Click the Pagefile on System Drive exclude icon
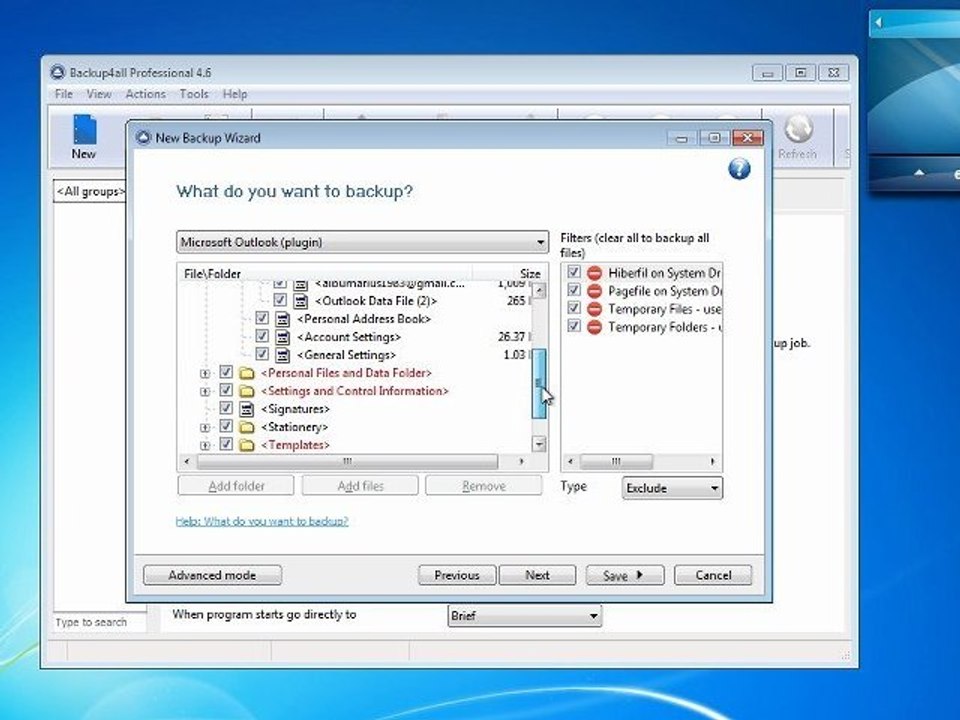Image resolution: width=960 pixels, height=720 pixels. pos(594,291)
